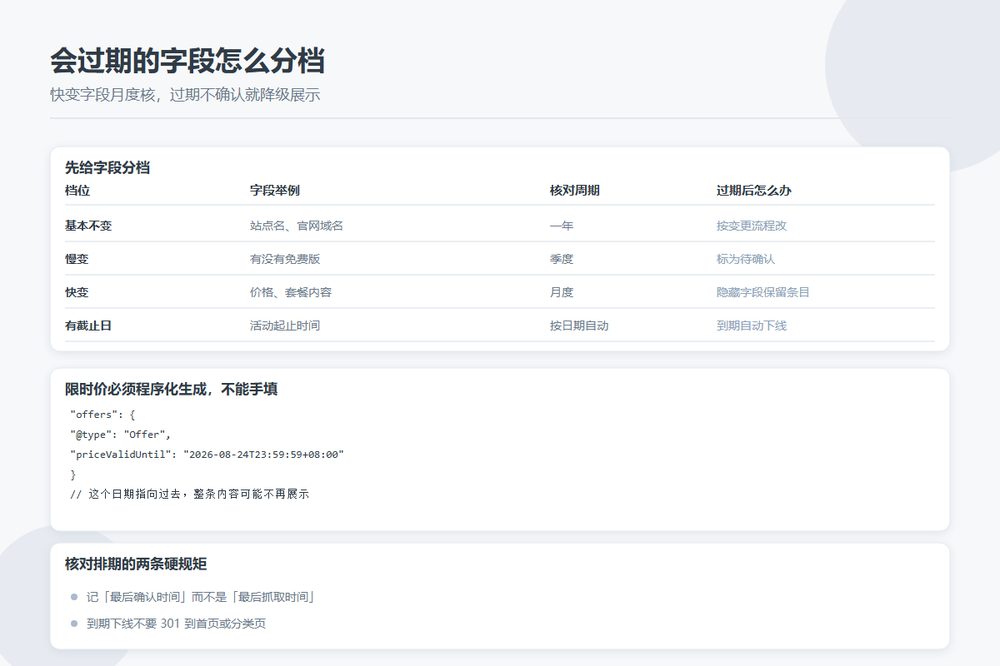Click the cell 按日期自动

point(579,325)
